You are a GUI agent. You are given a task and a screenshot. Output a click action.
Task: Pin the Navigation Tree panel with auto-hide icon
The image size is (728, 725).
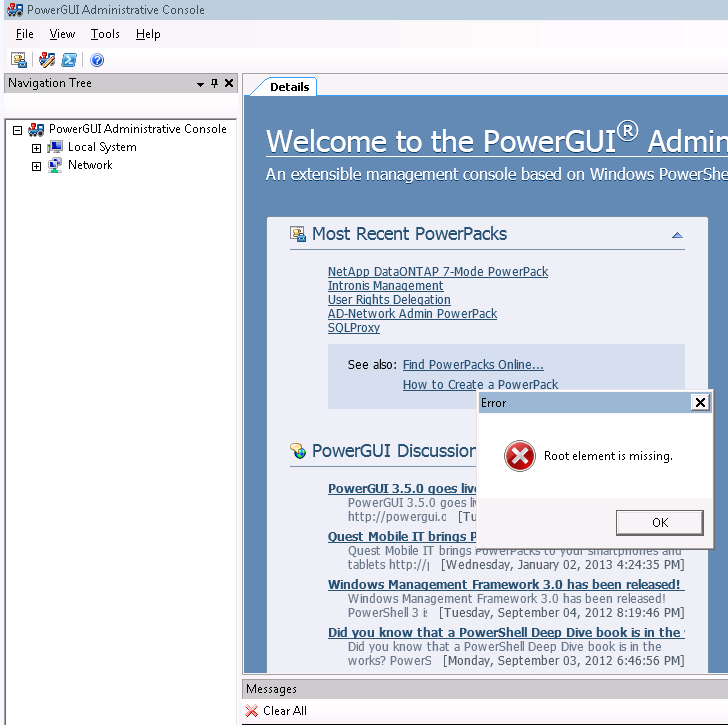coord(214,83)
